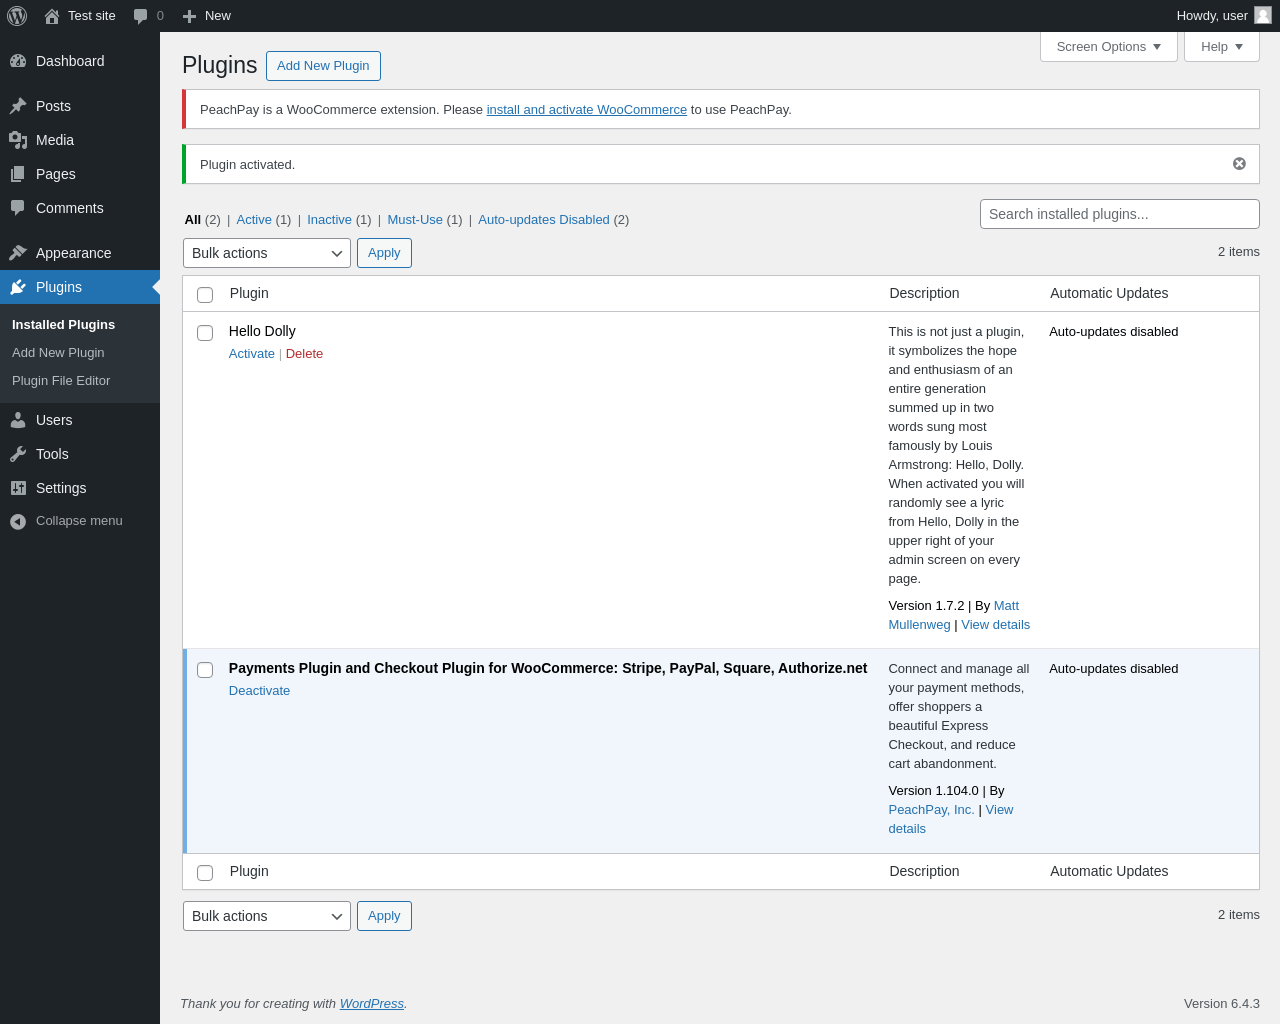
Task: Check the select-all checkbox in table footer
Action: pyautogui.click(x=205, y=873)
